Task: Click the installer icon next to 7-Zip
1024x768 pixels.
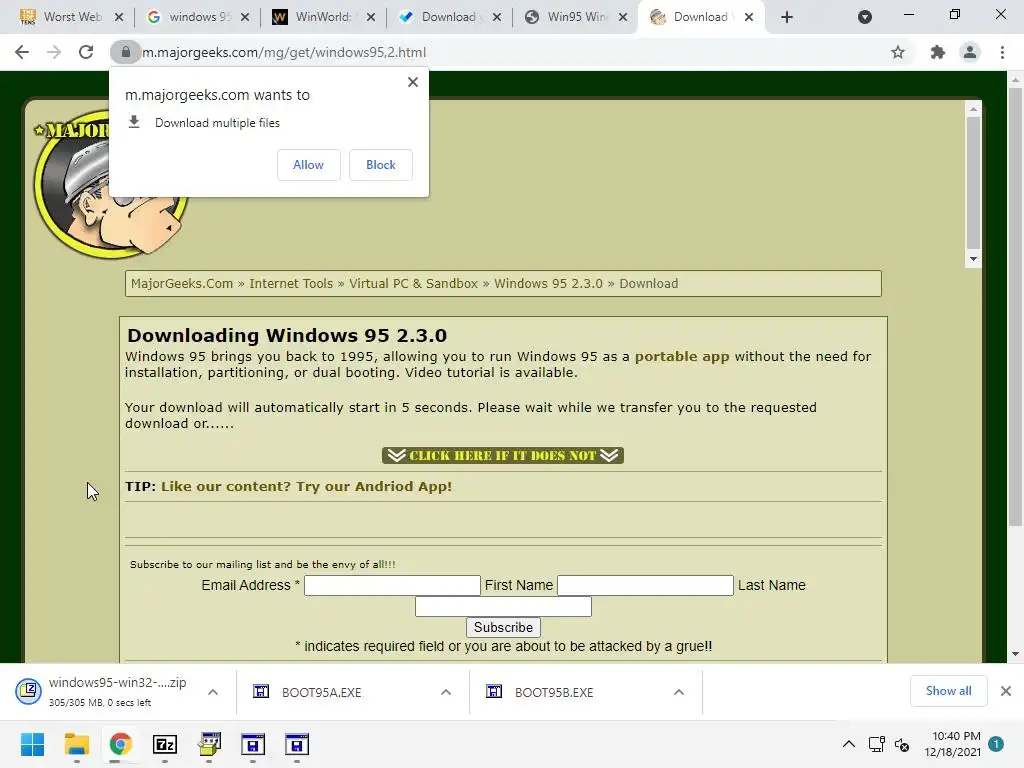Action: [x=209, y=744]
